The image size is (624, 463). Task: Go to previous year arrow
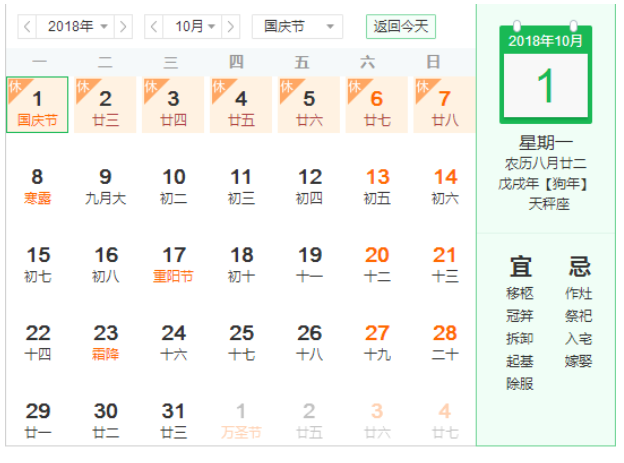coord(27,27)
